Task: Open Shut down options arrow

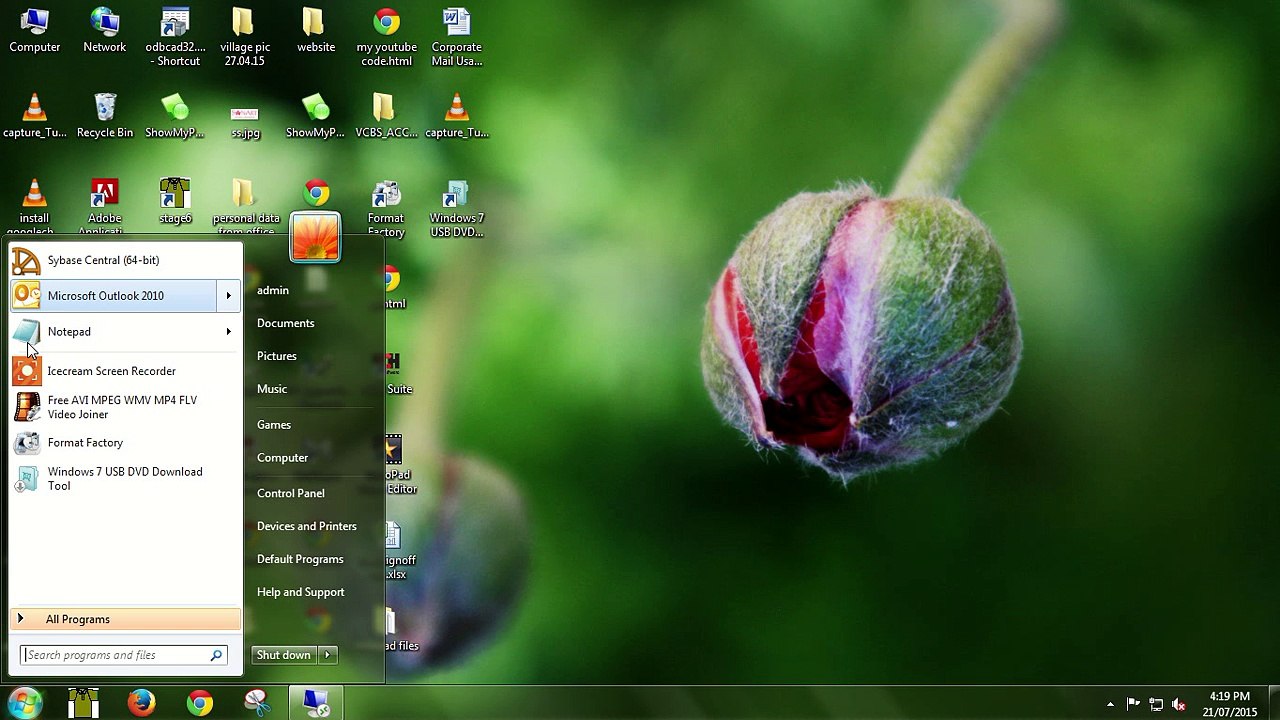Action: [x=327, y=655]
